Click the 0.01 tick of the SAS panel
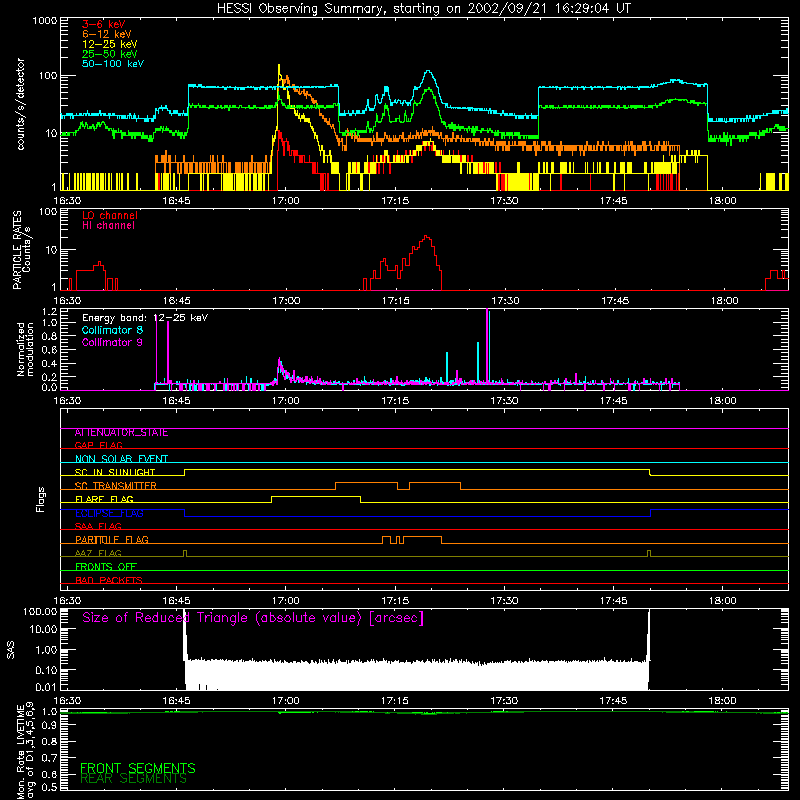 tap(46, 687)
